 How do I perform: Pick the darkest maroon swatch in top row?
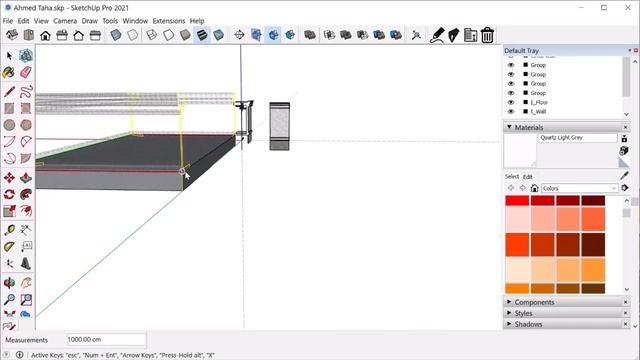[593, 200]
